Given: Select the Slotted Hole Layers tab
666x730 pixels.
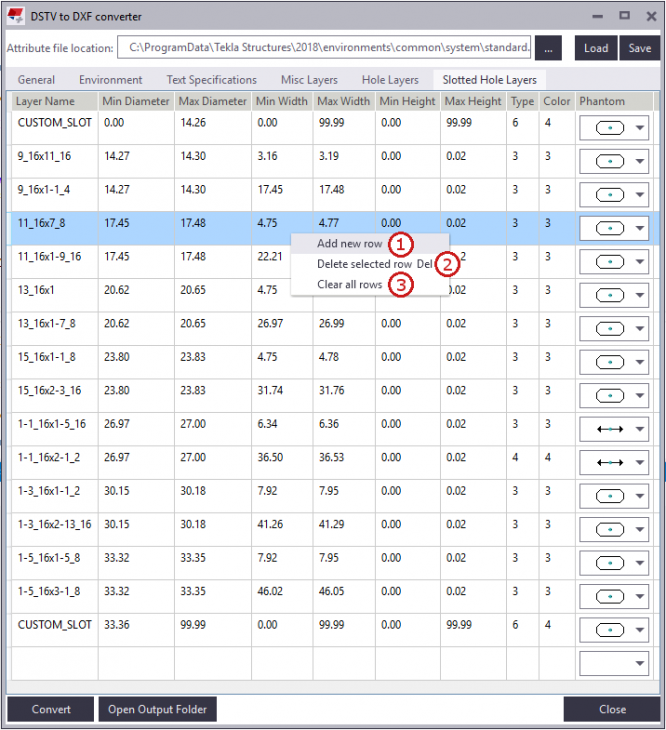Looking at the screenshot, I should [x=490, y=80].
